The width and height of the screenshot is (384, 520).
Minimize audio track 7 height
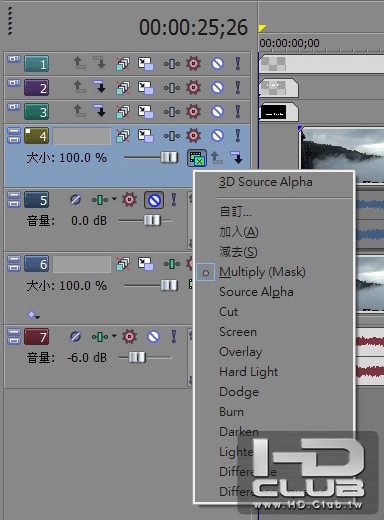(14, 332)
